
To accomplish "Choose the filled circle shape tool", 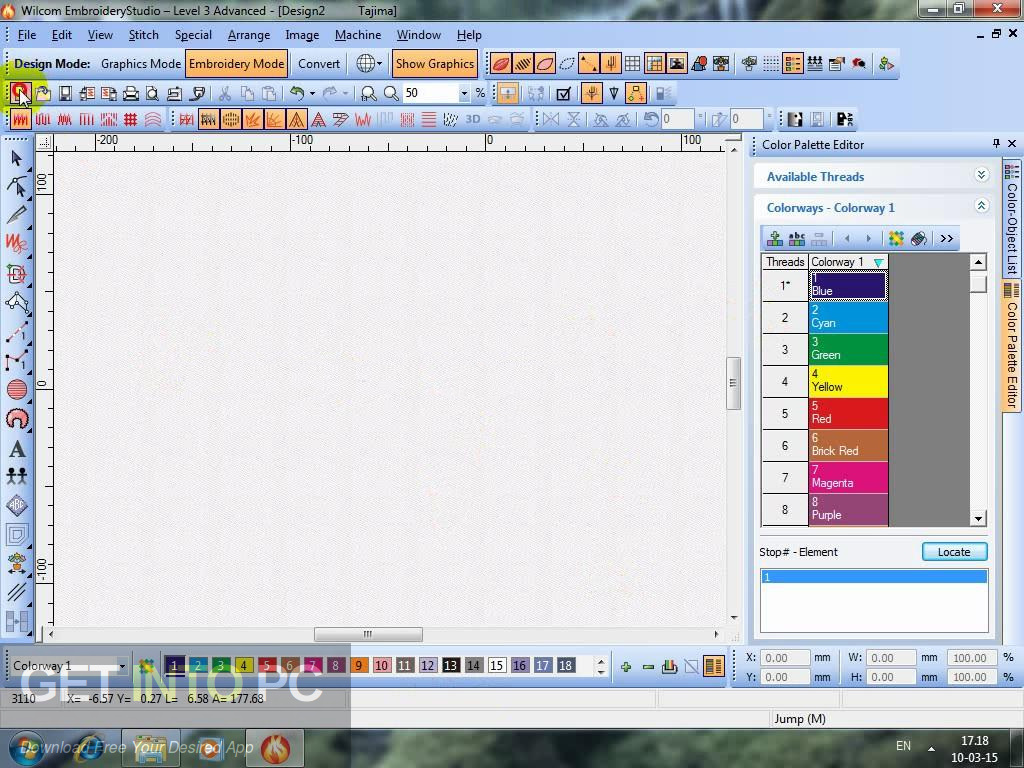I will click(17, 390).
